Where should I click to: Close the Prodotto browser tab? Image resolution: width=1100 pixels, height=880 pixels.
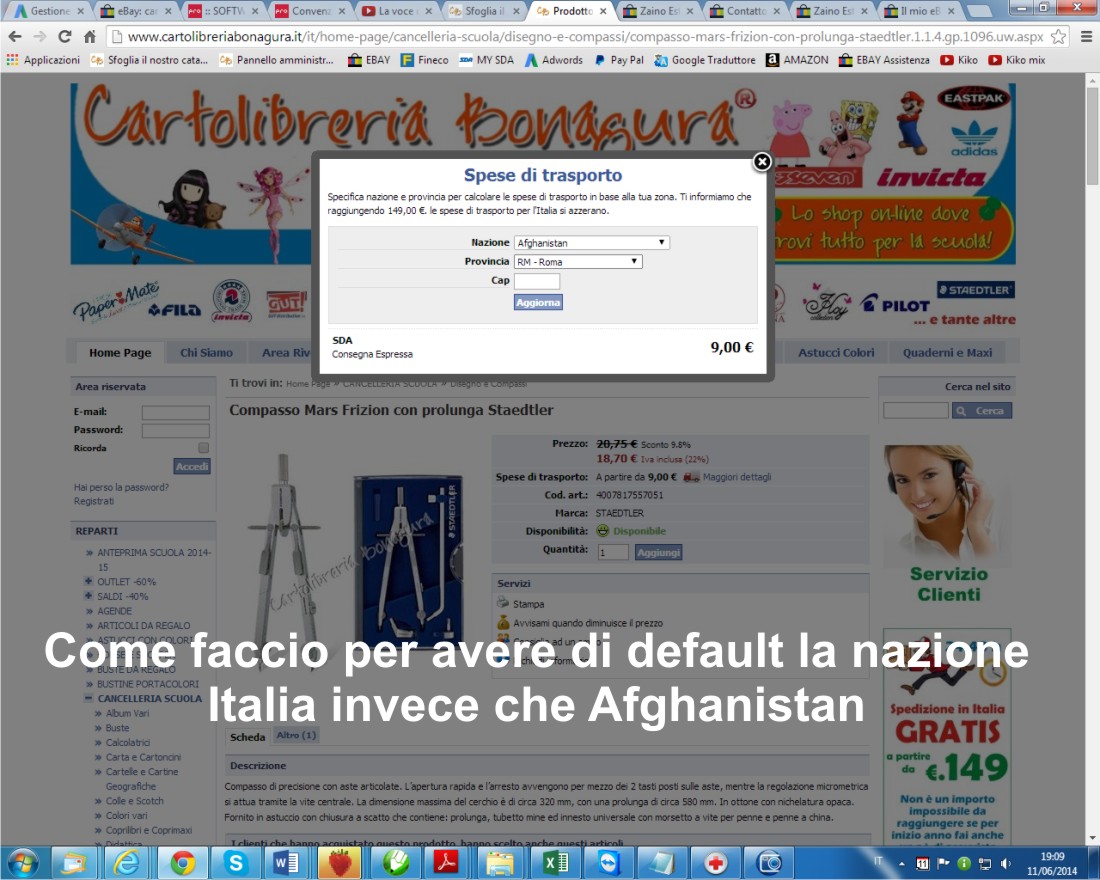pos(602,11)
